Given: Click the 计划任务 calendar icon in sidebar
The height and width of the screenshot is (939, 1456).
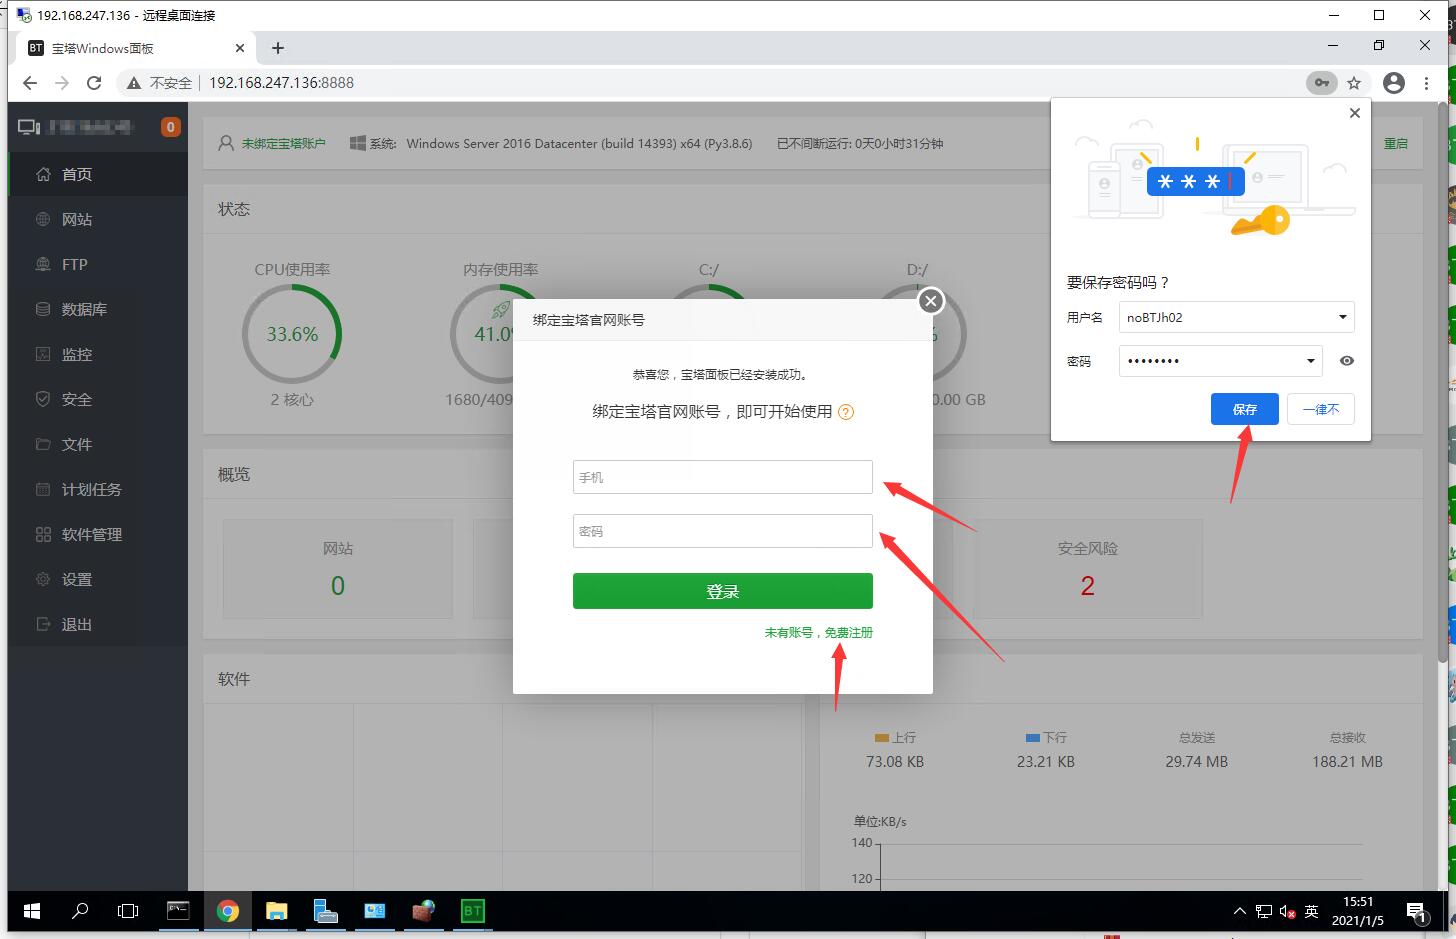Looking at the screenshot, I should [43, 489].
